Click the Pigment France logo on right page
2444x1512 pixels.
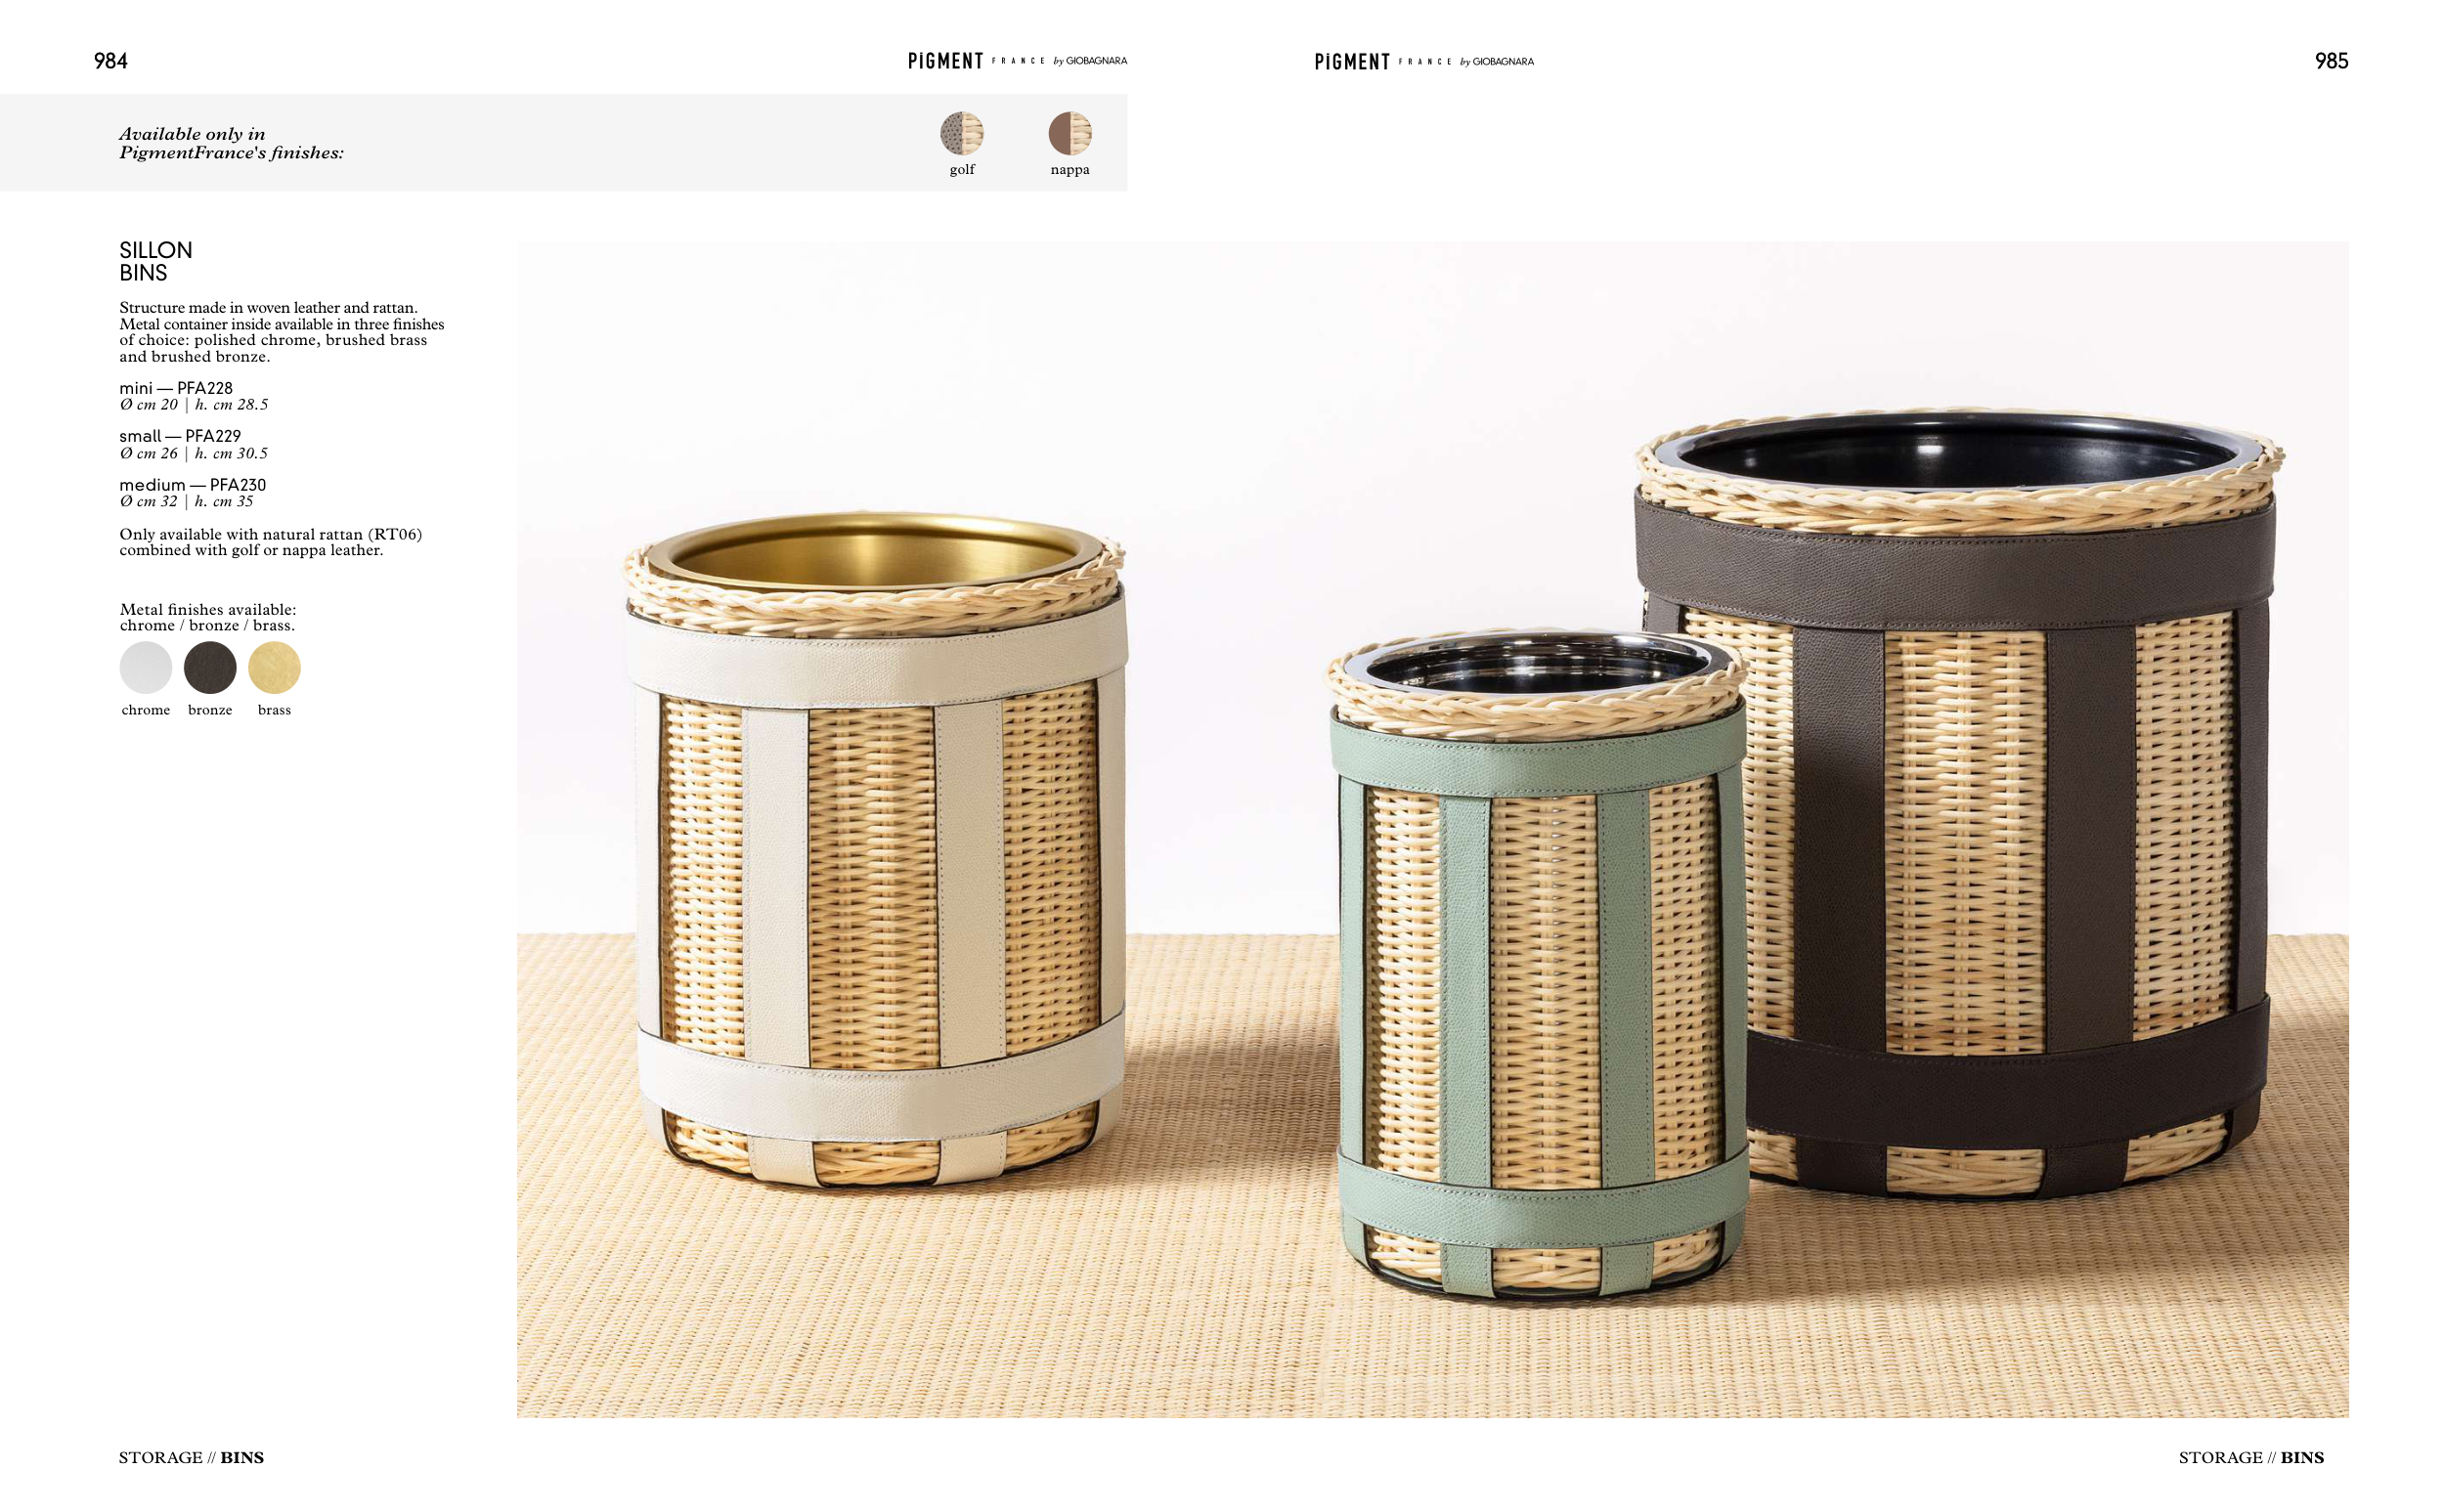coord(1424,62)
